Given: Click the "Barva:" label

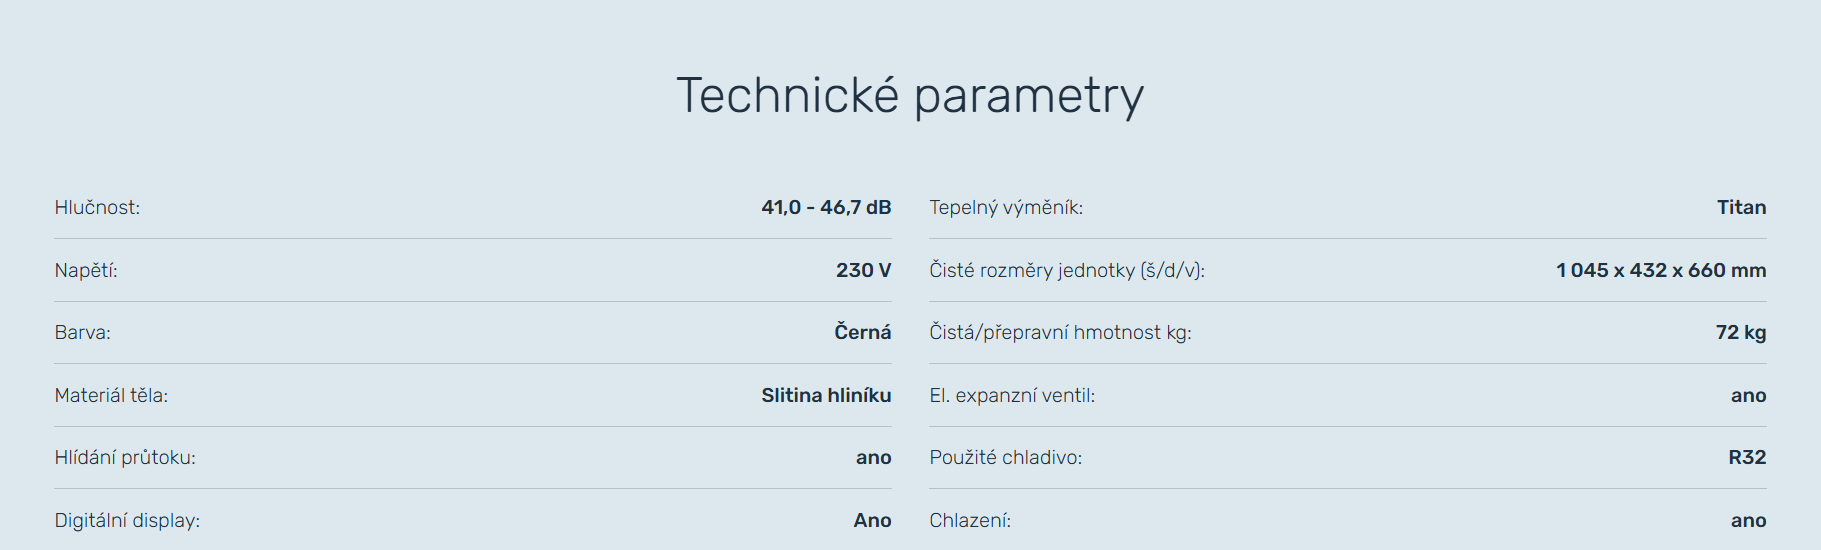Looking at the screenshot, I should tap(82, 333).
